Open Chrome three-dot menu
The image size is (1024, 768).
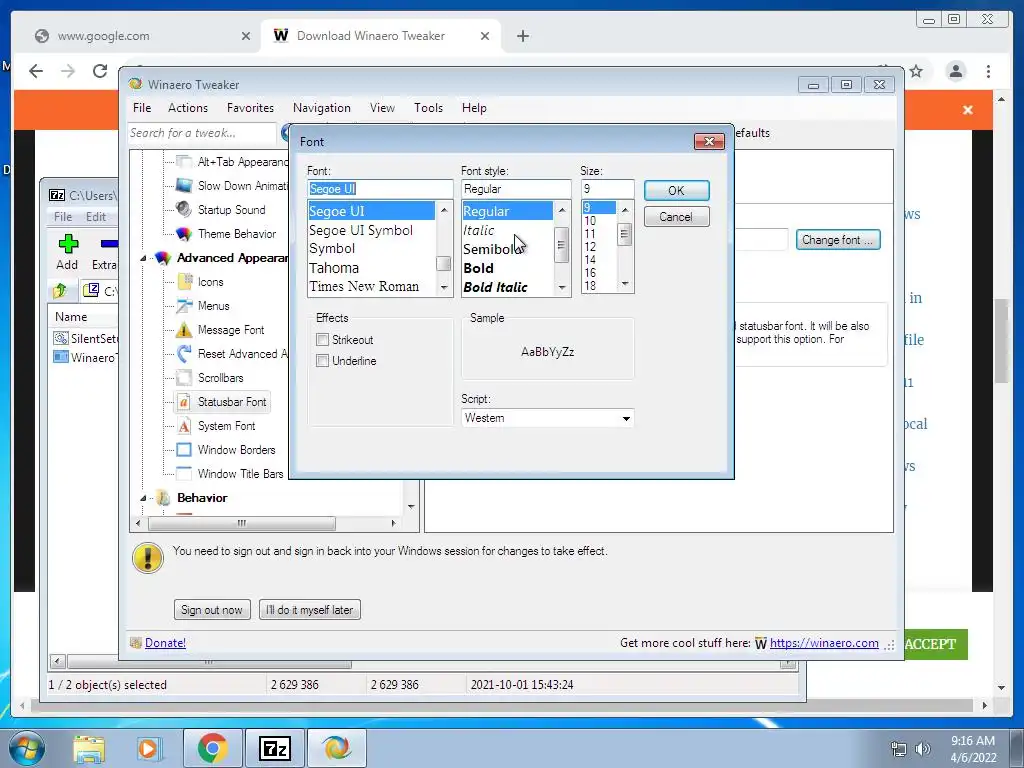(988, 71)
